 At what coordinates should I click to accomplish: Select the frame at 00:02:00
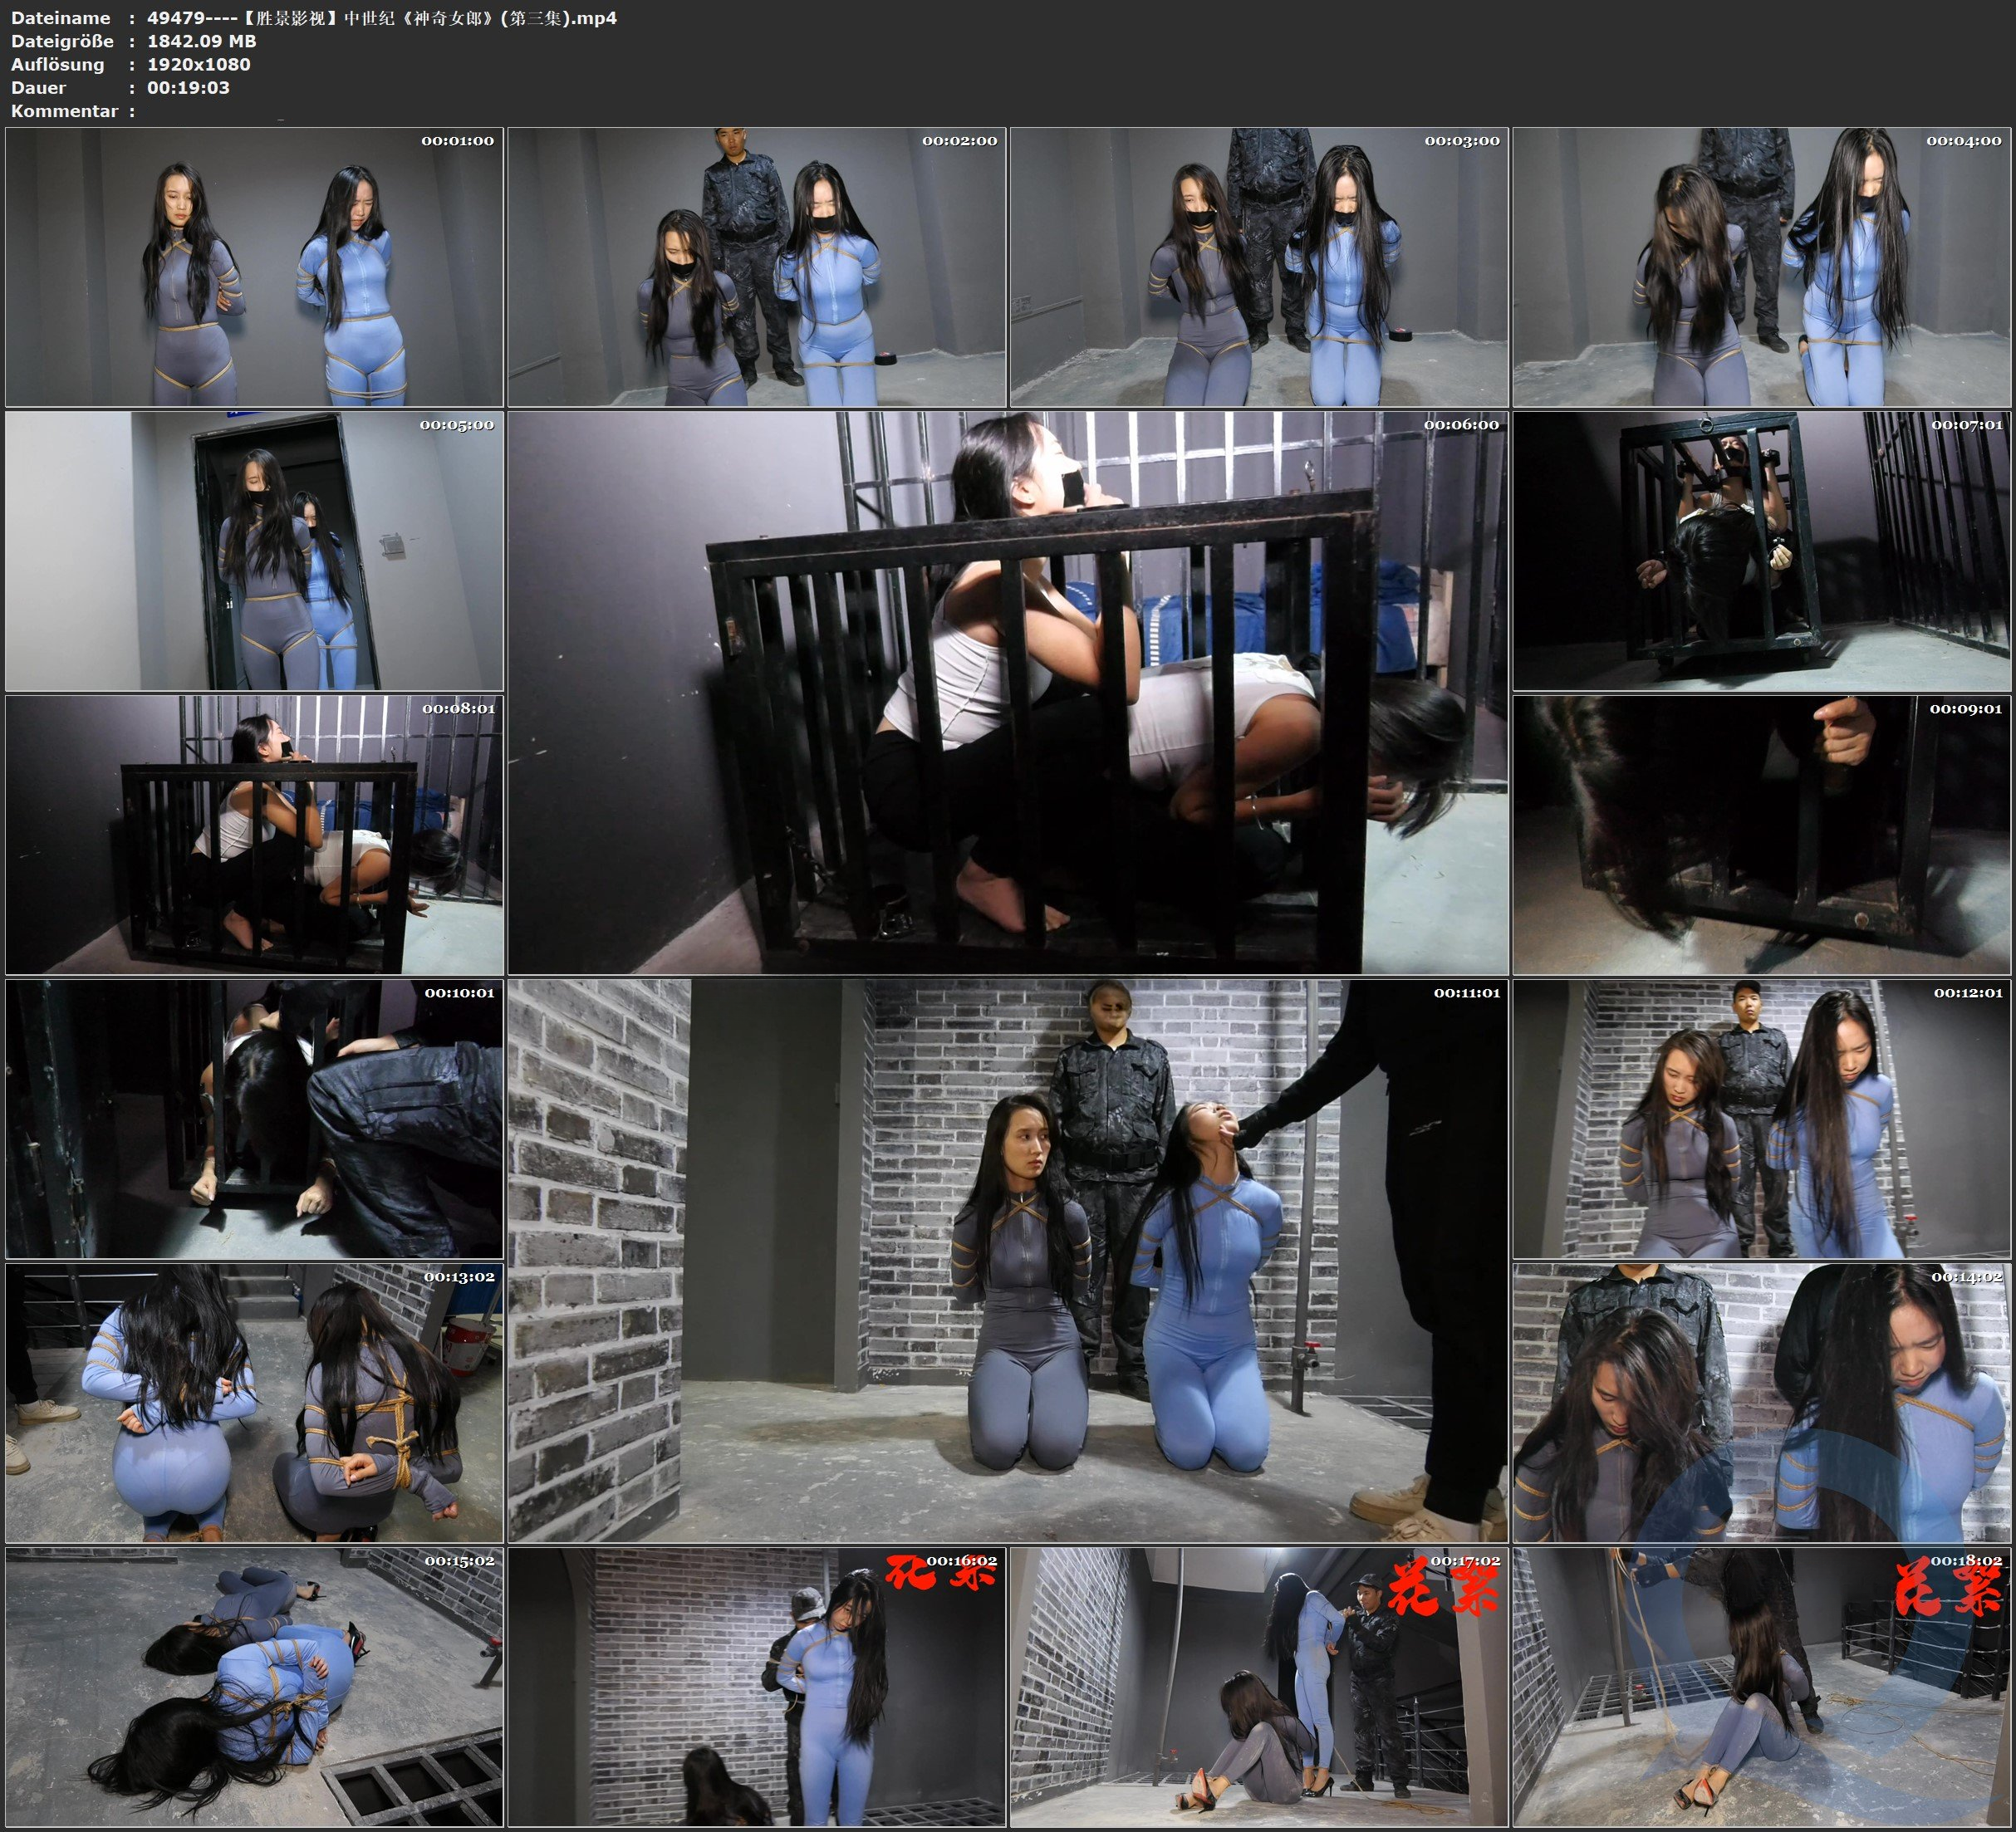pyautogui.click(x=756, y=267)
